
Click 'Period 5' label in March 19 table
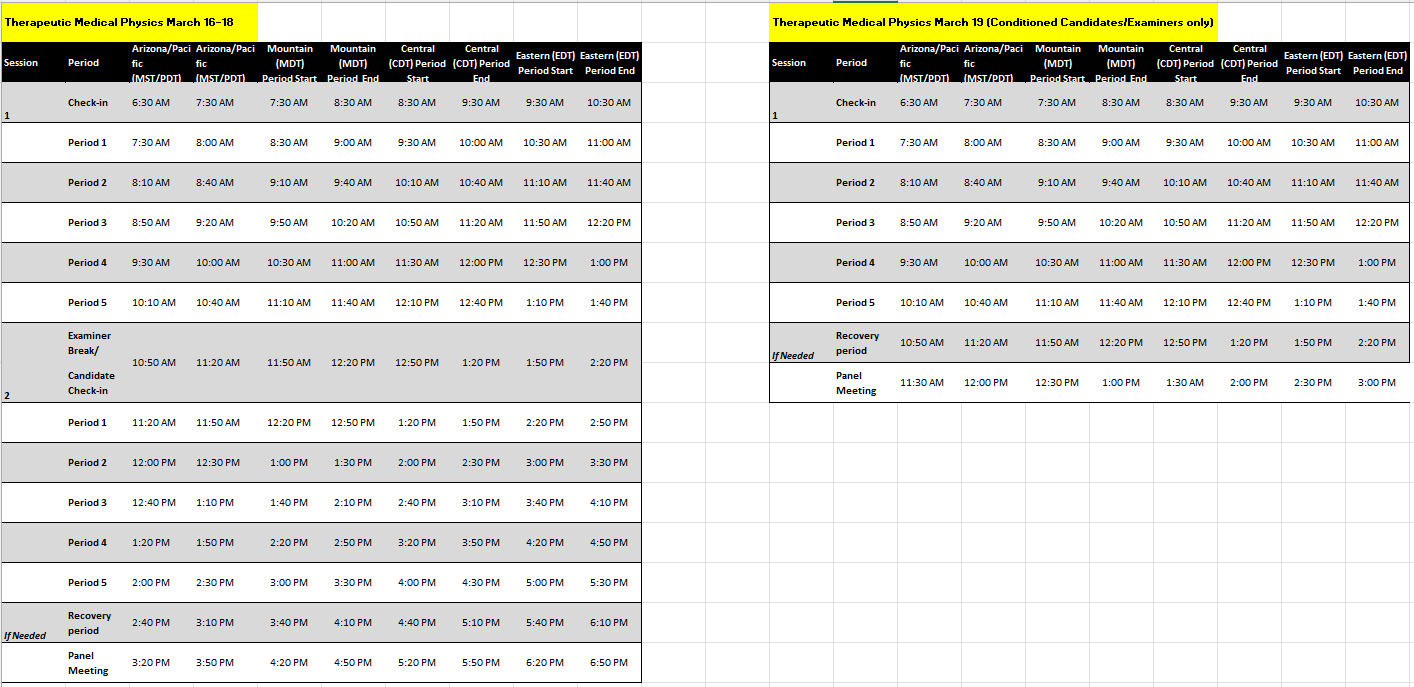pyautogui.click(x=855, y=303)
